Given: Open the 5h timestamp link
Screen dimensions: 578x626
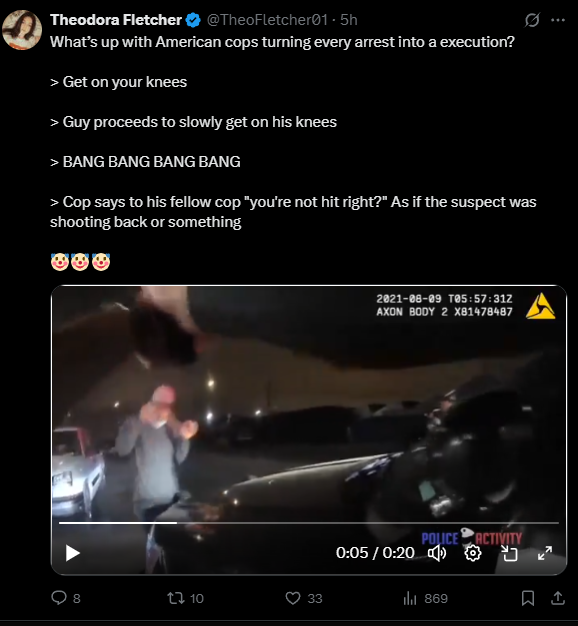Looking at the screenshot, I should (348, 20).
